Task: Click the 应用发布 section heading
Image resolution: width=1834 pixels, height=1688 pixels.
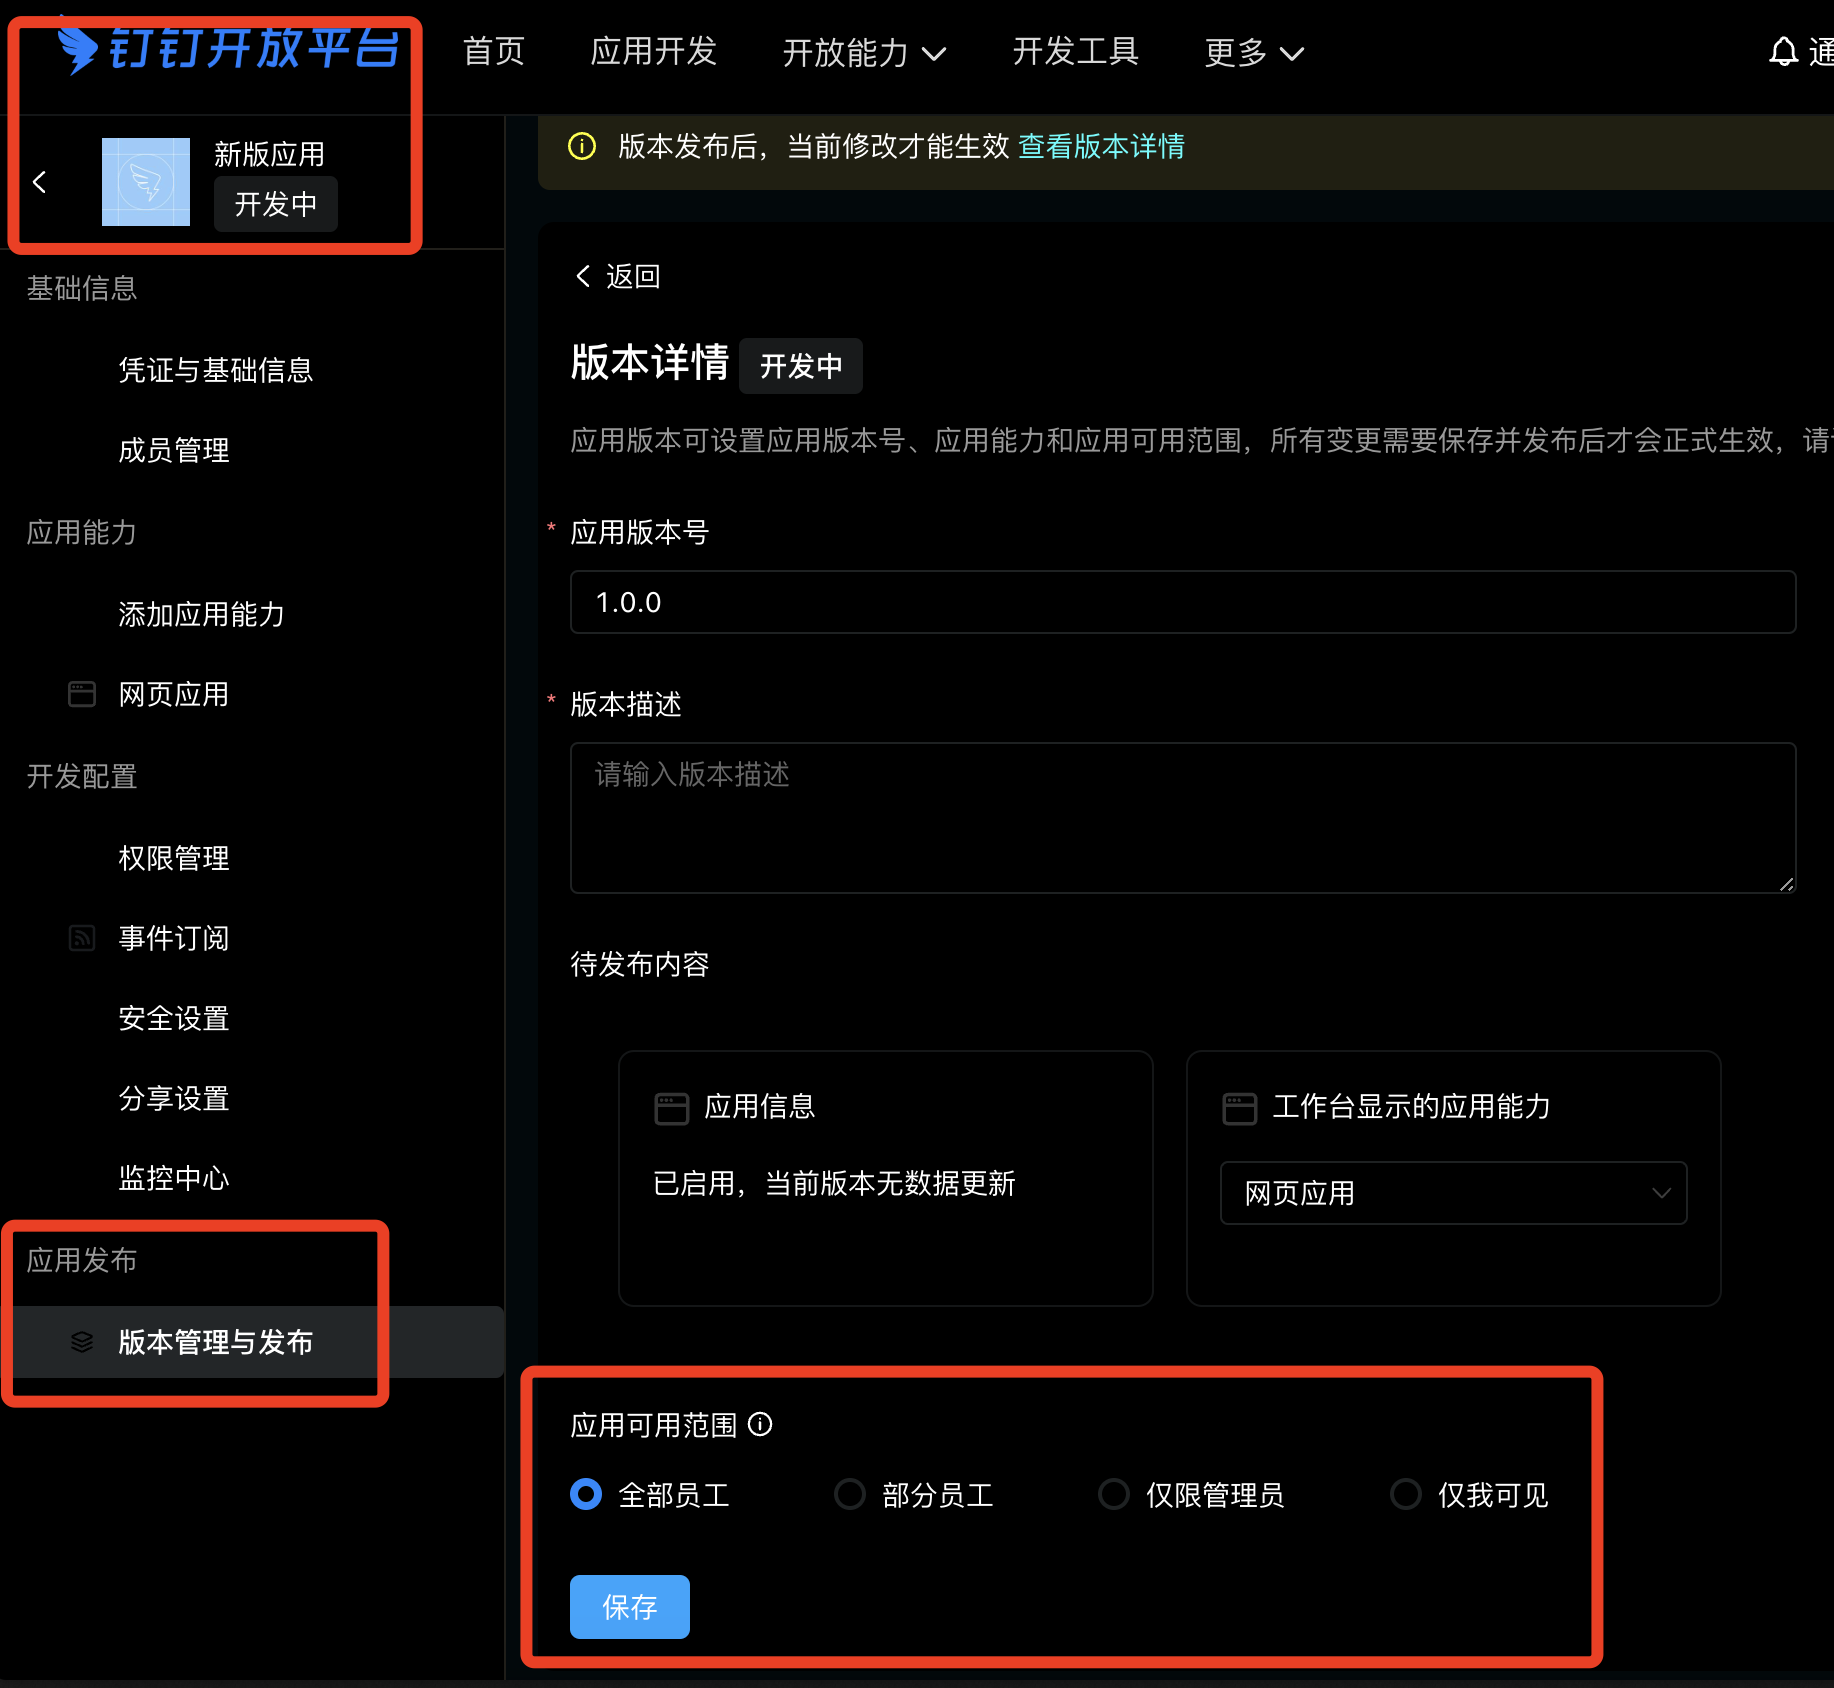Action: point(82,1260)
